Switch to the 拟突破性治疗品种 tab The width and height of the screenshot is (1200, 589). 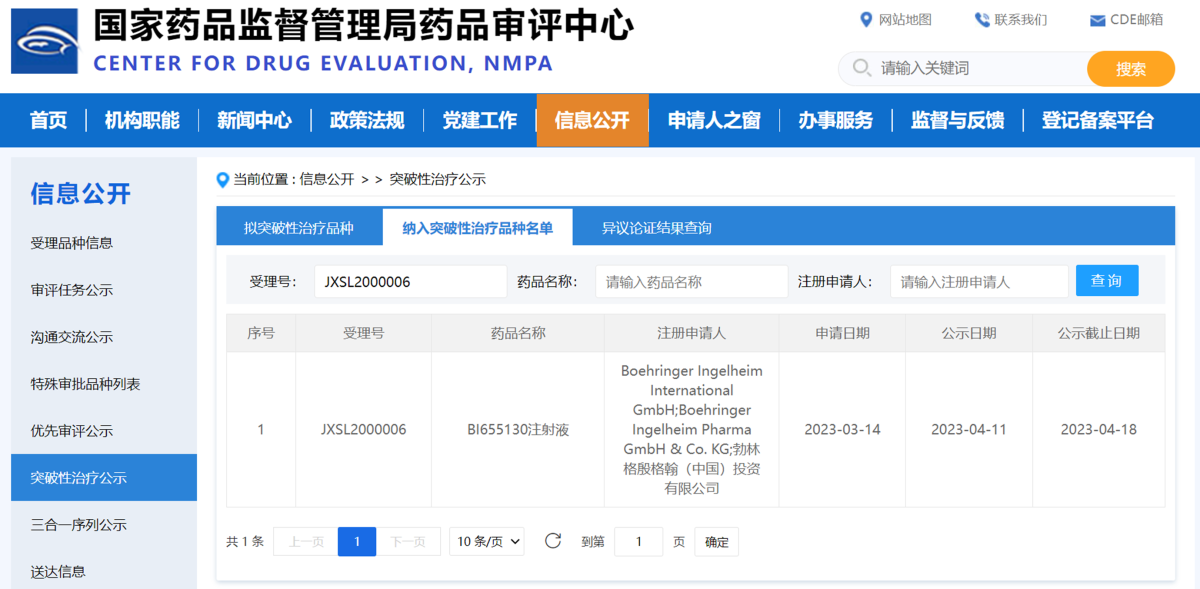point(299,228)
